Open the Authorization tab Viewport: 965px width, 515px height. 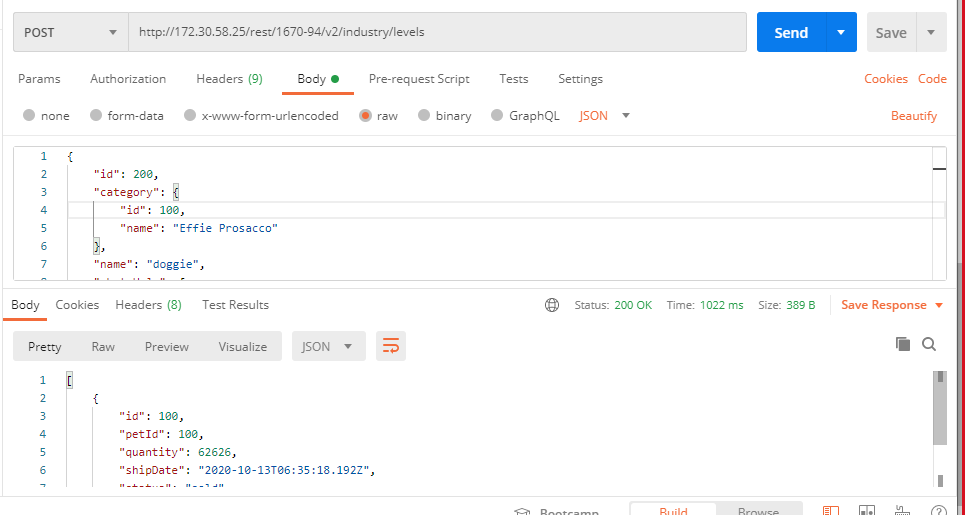coord(128,79)
